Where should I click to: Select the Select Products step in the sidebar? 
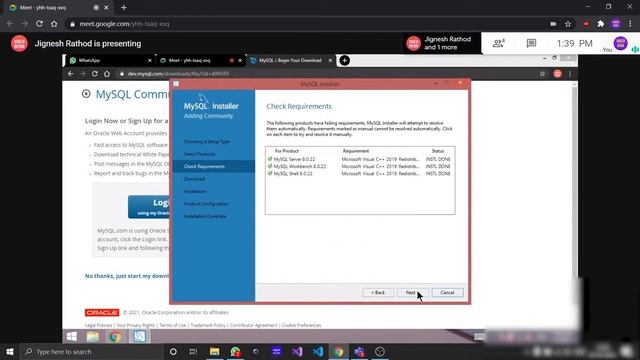(x=199, y=154)
